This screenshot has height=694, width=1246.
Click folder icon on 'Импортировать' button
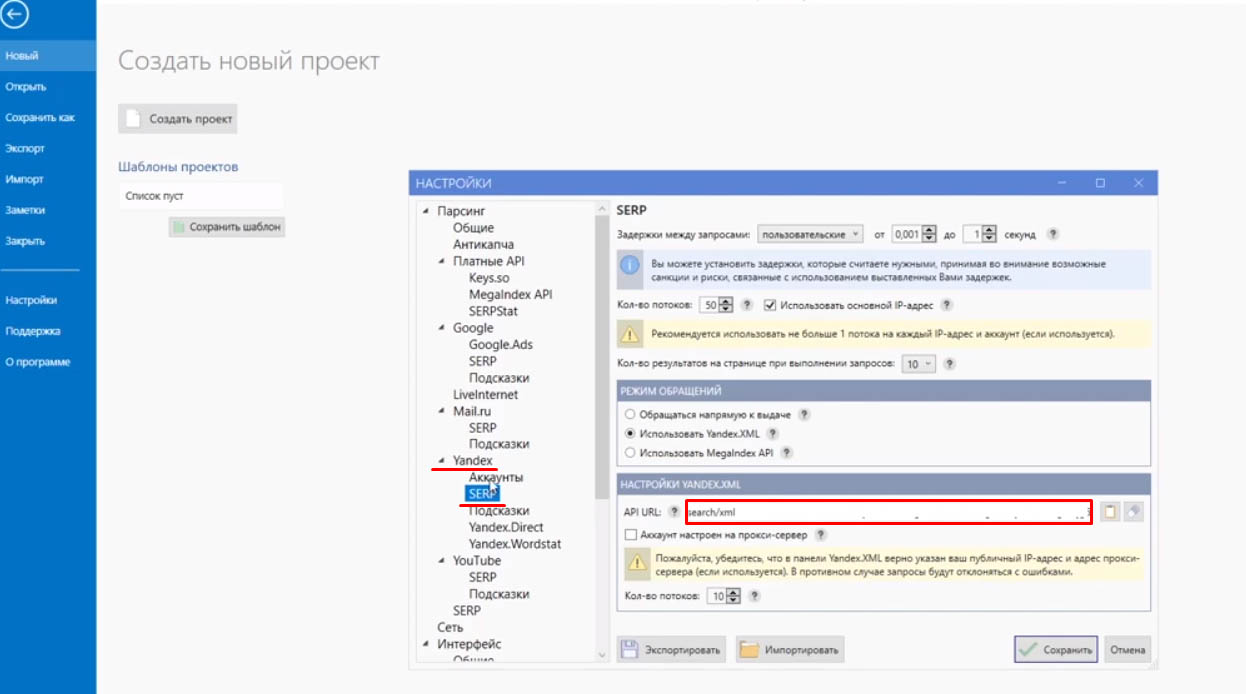(x=749, y=649)
